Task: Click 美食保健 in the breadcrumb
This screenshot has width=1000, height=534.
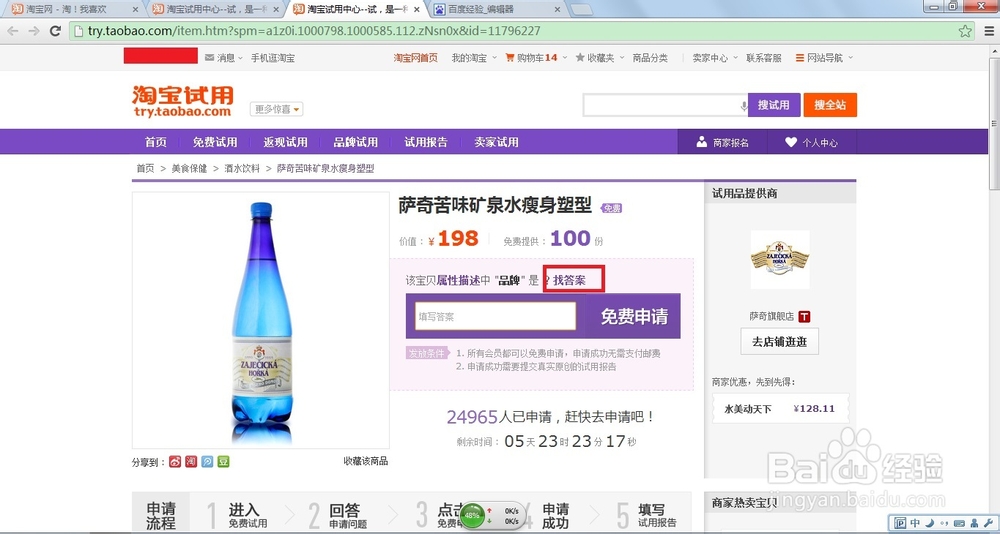Action: pos(189,168)
